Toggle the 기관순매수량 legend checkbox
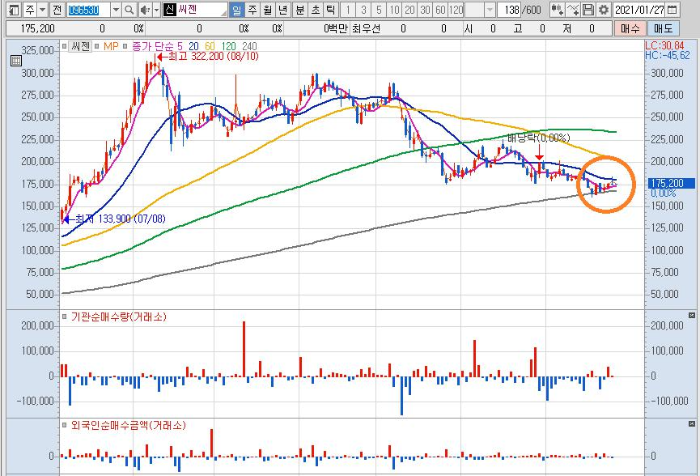Screen dimensions: 700x476 [x=65, y=317]
